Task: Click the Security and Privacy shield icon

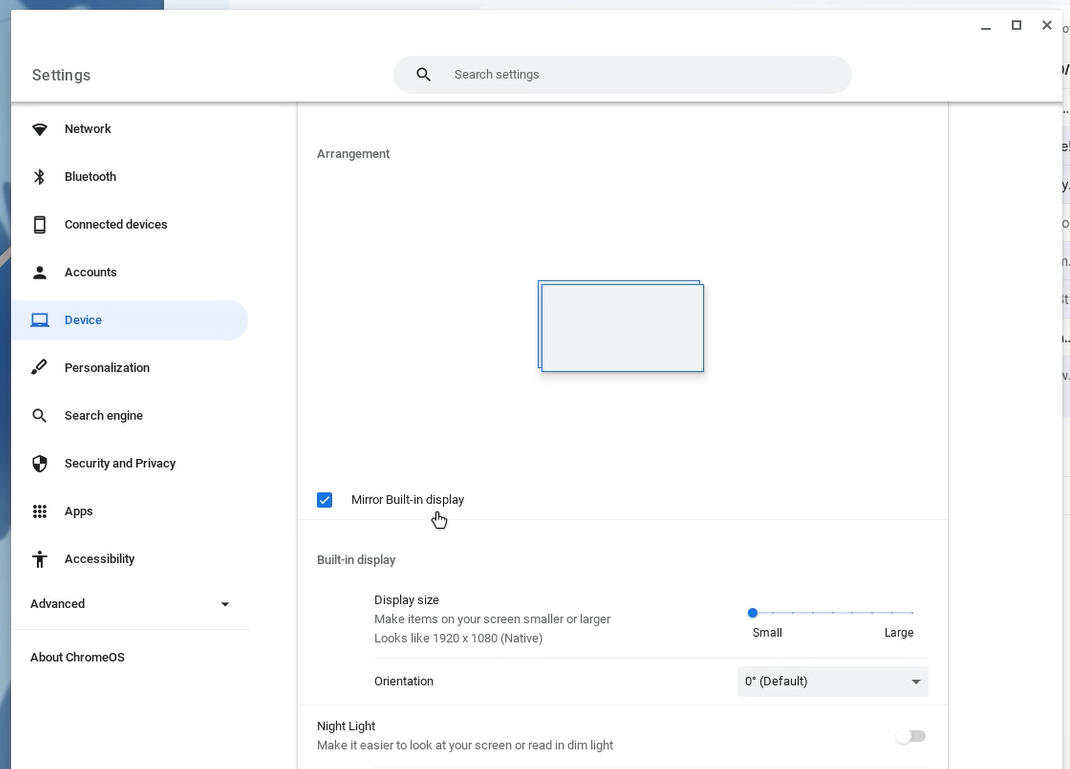Action: pos(40,464)
